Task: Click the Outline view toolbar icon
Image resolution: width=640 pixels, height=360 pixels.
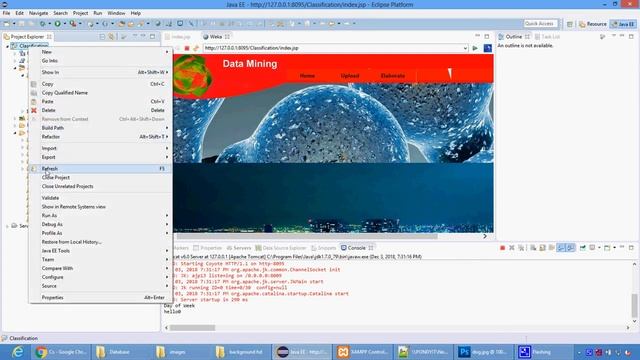Action: 602,37
